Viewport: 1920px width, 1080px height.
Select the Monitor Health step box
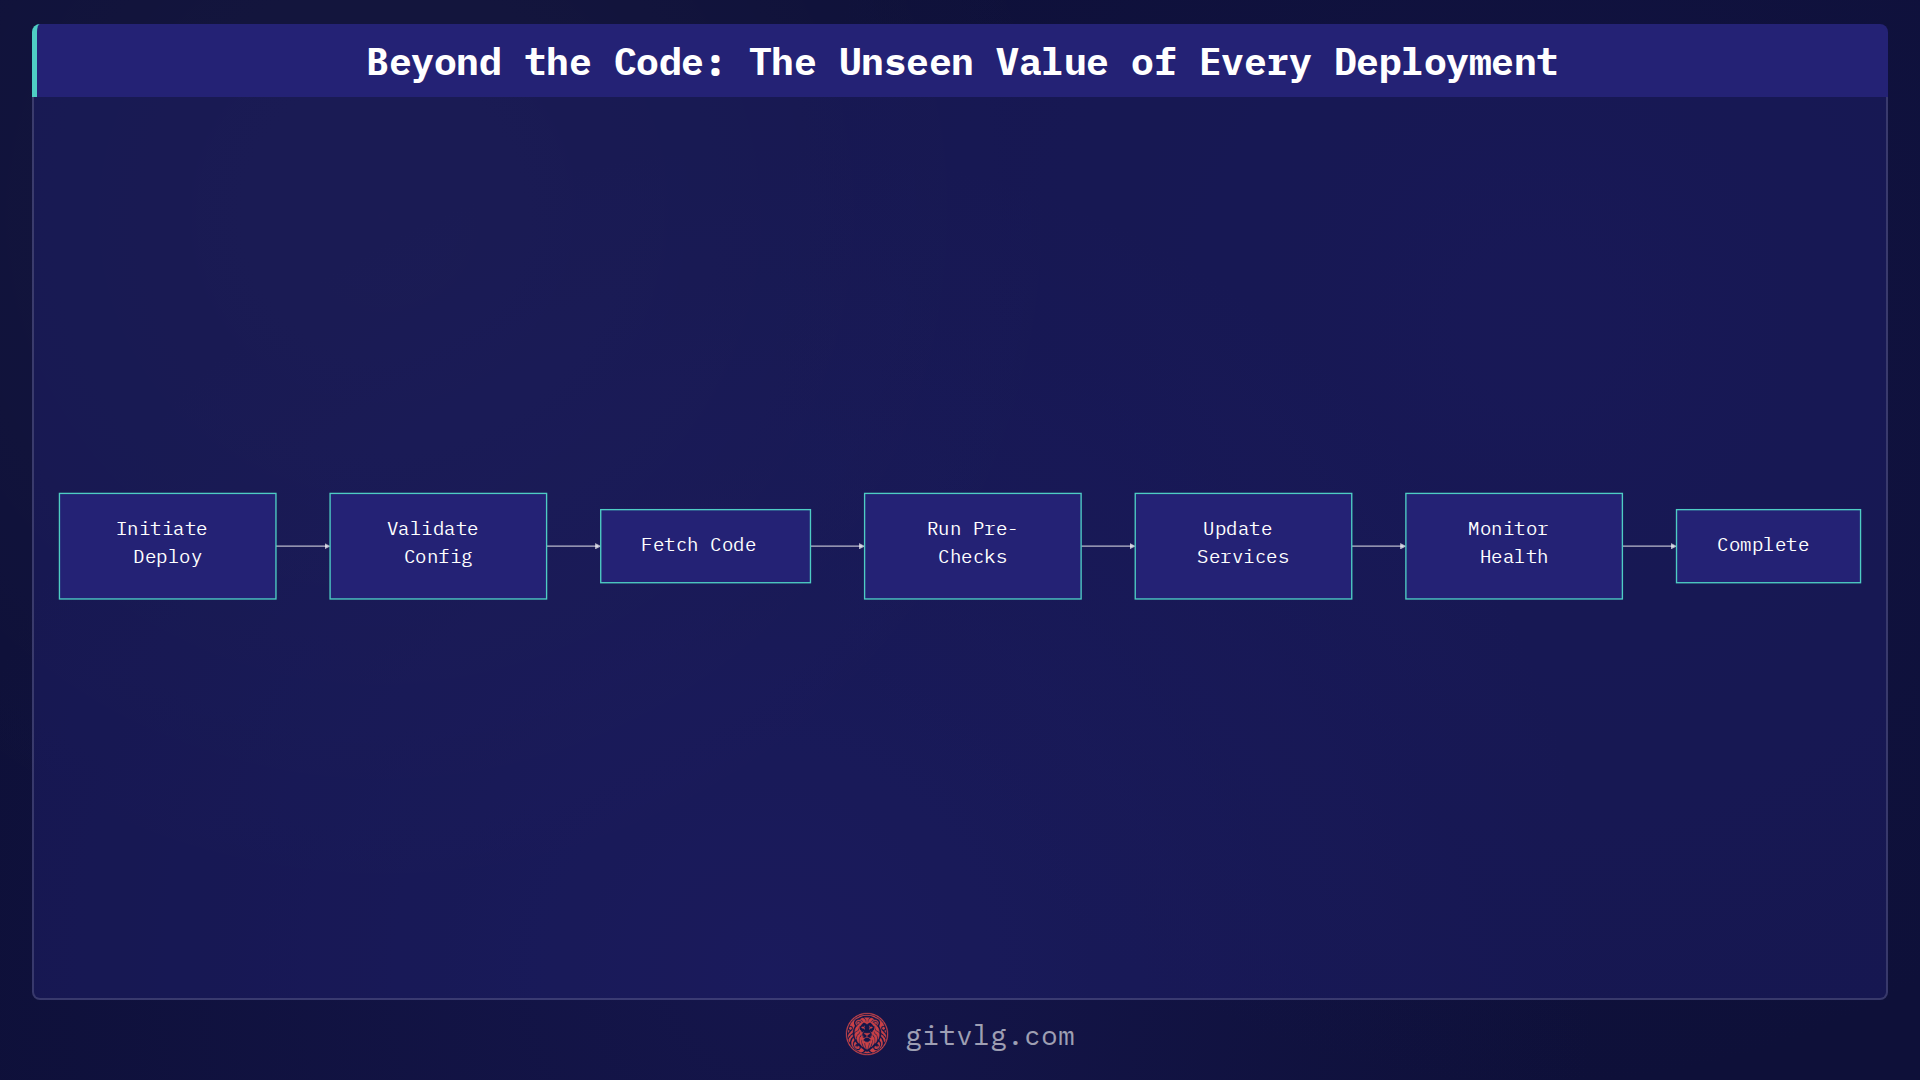(1514, 546)
